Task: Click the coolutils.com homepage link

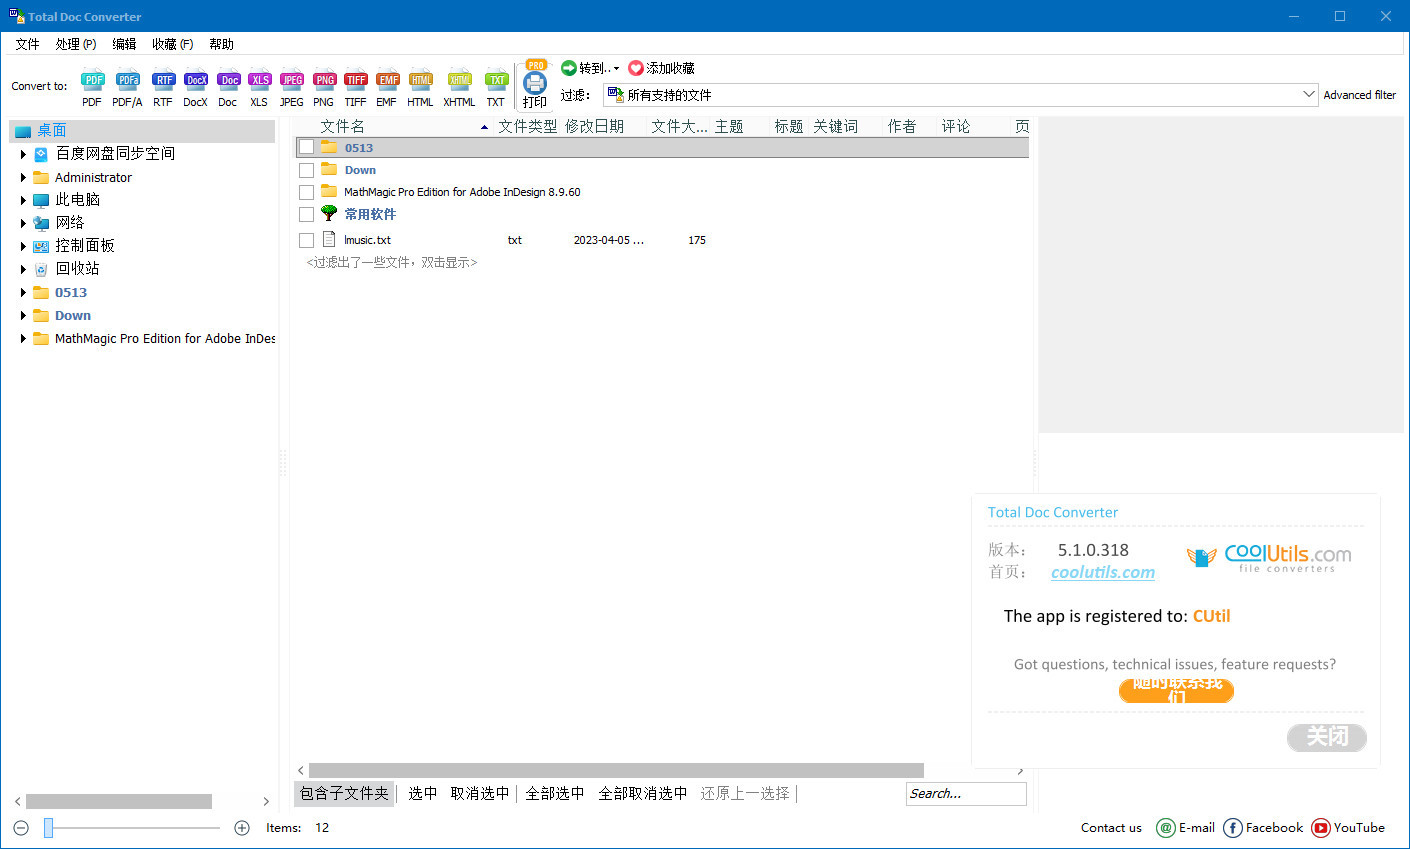Action: click(1103, 571)
